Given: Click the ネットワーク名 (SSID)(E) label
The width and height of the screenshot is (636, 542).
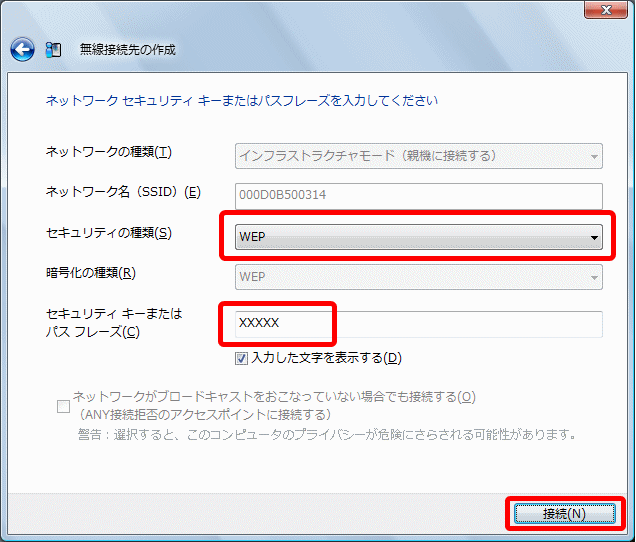Looking at the screenshot, I should point(123,192).
